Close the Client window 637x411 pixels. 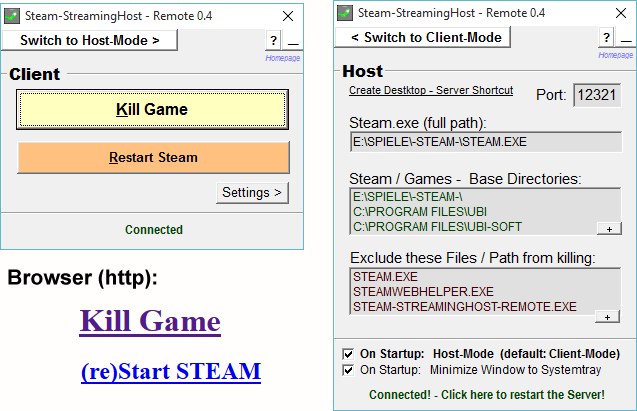[288, 16]
